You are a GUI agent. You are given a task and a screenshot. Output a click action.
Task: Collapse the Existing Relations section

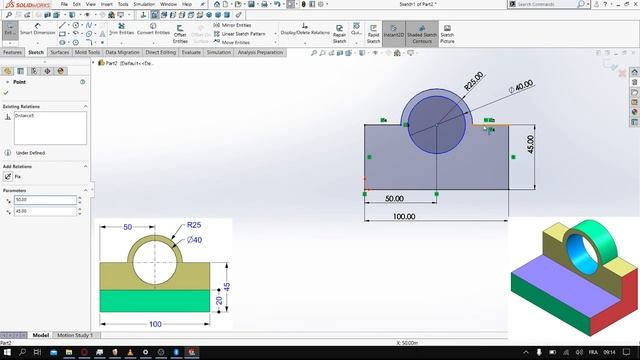point(86,107)
